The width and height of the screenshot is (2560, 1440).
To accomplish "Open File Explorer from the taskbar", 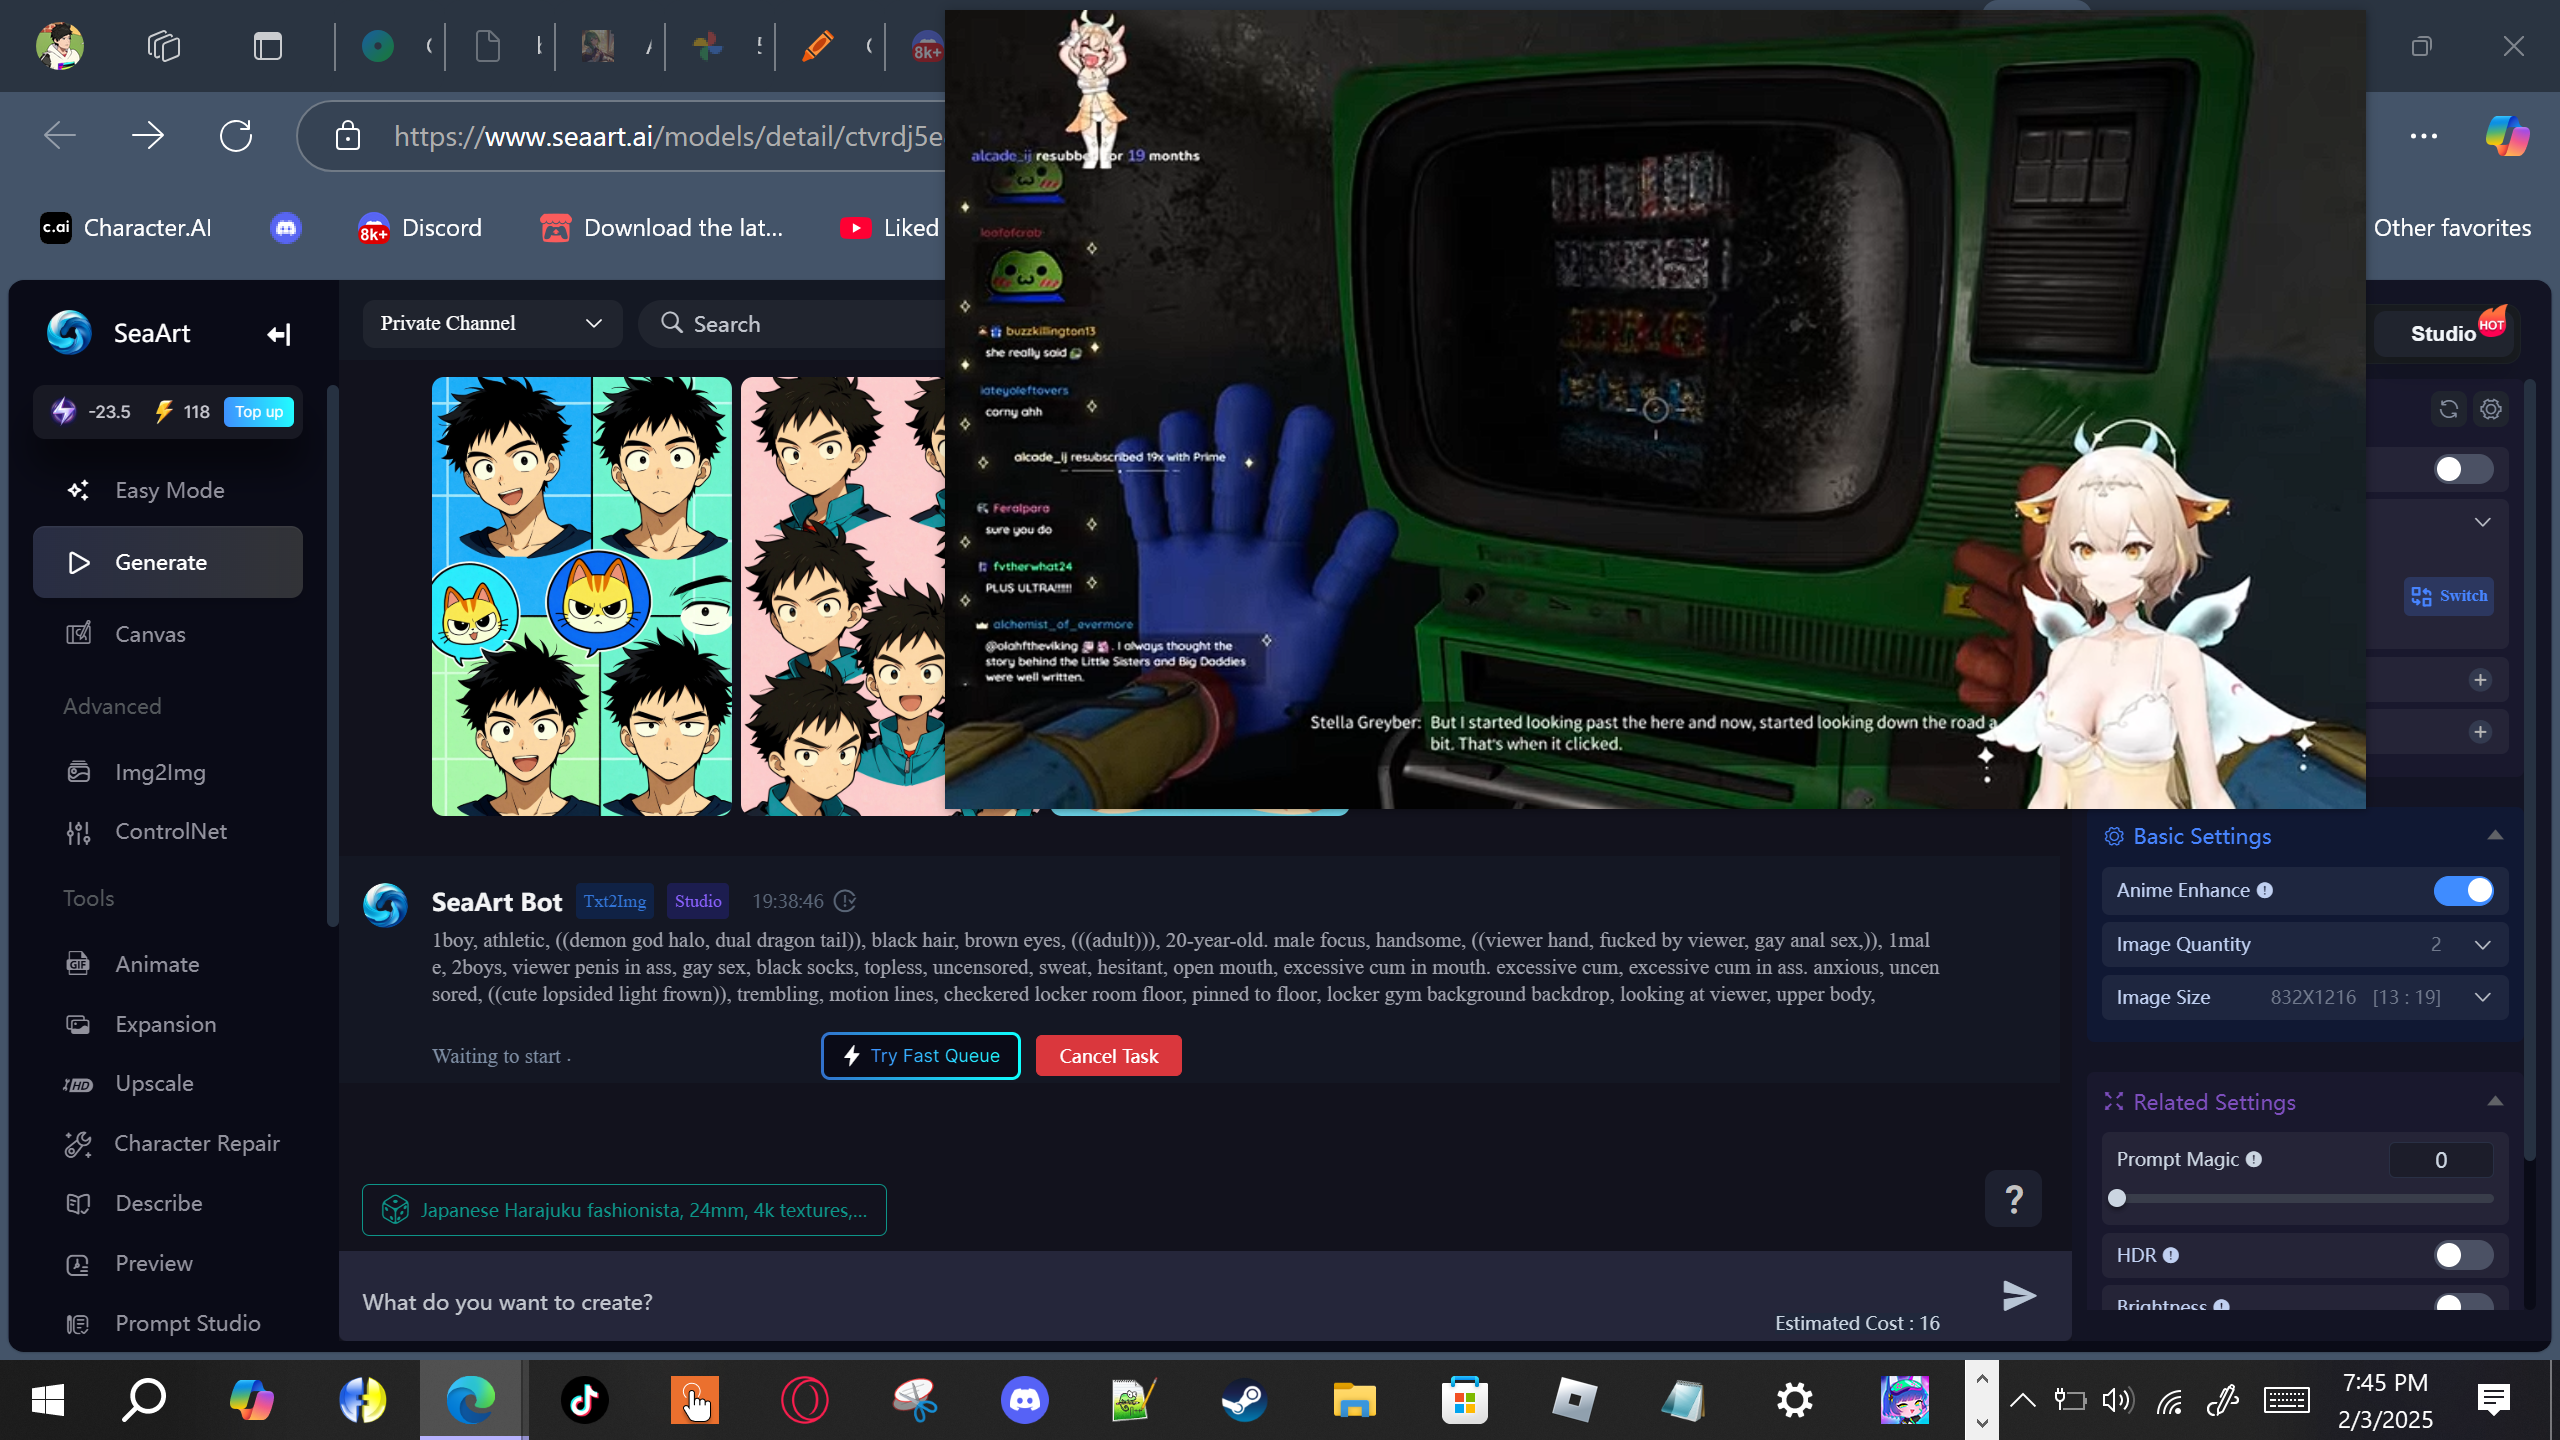I will (x=1354, y=1400).
